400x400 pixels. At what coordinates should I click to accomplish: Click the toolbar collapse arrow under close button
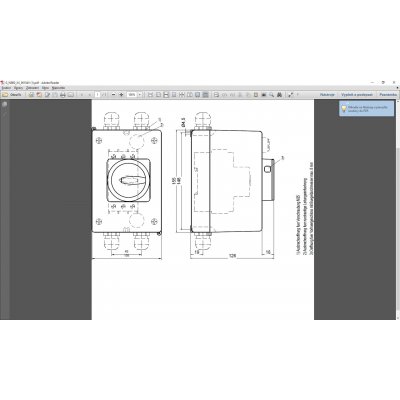[x=397, y=87]
